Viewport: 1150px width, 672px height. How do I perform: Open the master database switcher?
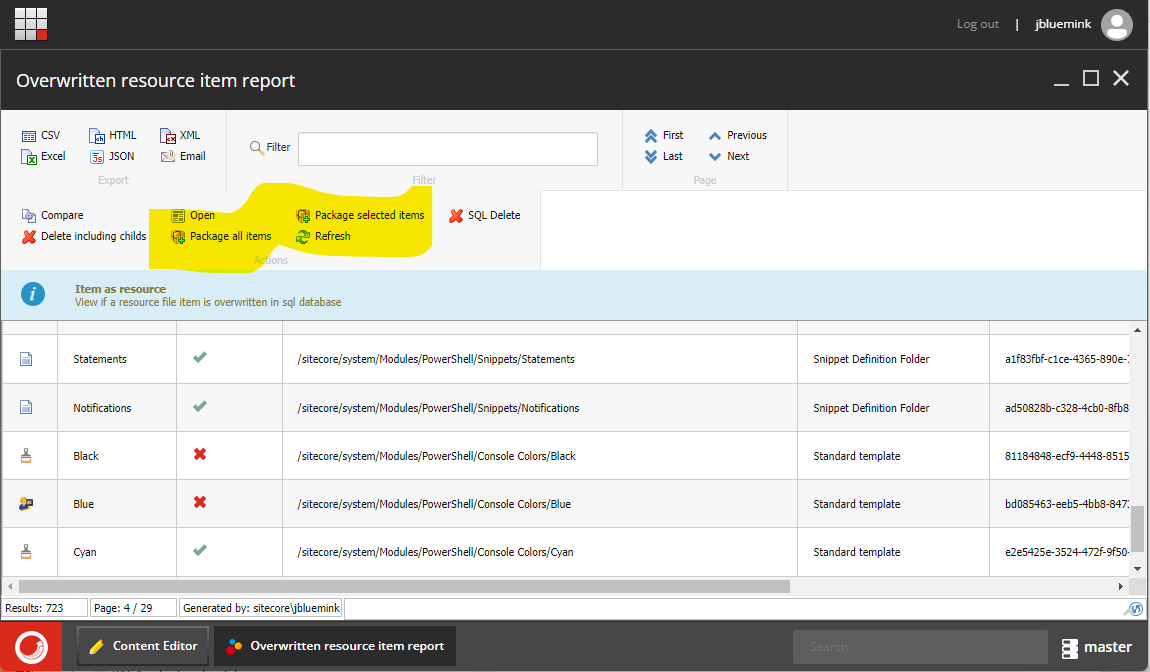coord(1096,647)
